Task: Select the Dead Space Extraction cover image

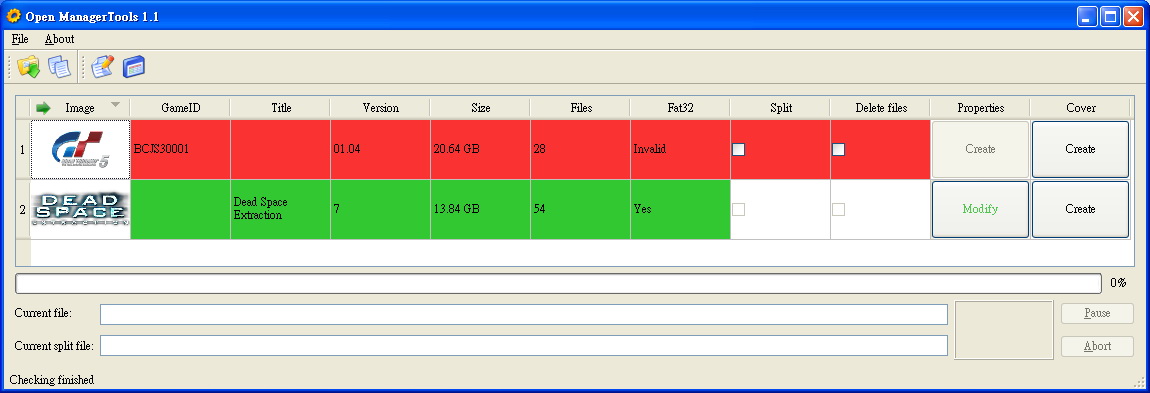Action: [81, 209]
